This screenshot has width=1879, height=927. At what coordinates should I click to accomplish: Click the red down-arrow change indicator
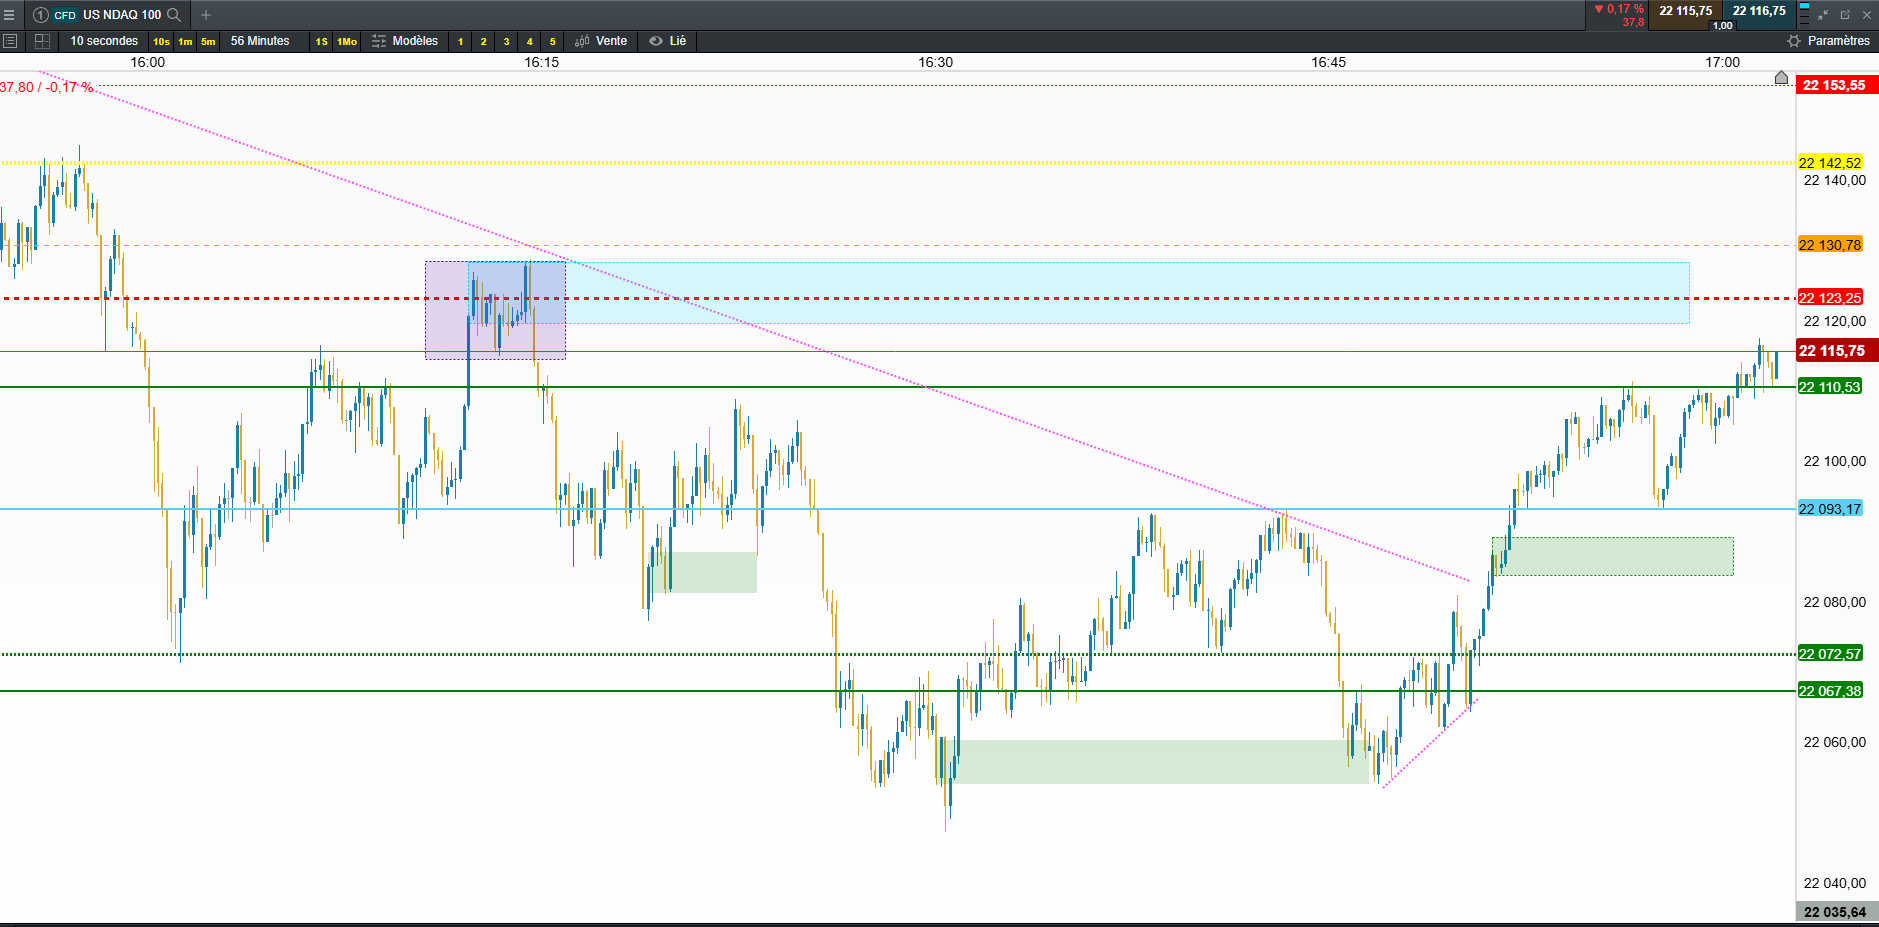click(x=1599, y=9)
